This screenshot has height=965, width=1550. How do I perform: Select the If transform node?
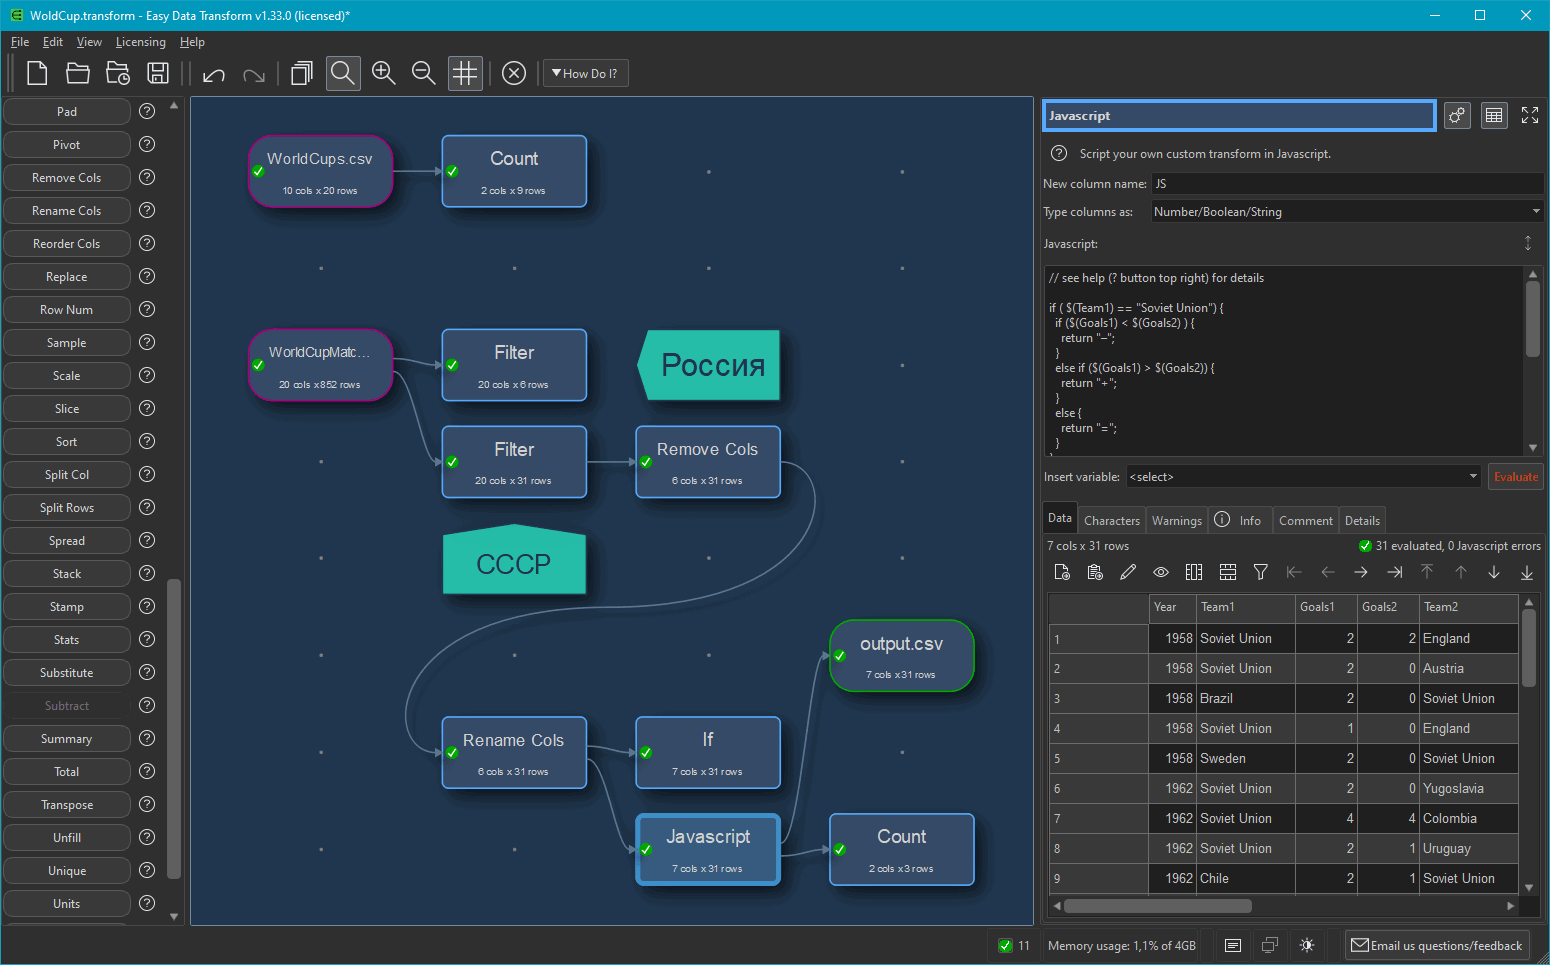707,752
